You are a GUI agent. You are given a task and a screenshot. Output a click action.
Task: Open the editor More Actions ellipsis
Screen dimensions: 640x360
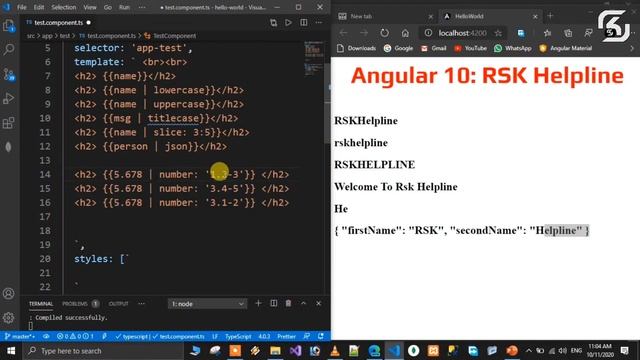pyautogui.click(x=319, y=23)
